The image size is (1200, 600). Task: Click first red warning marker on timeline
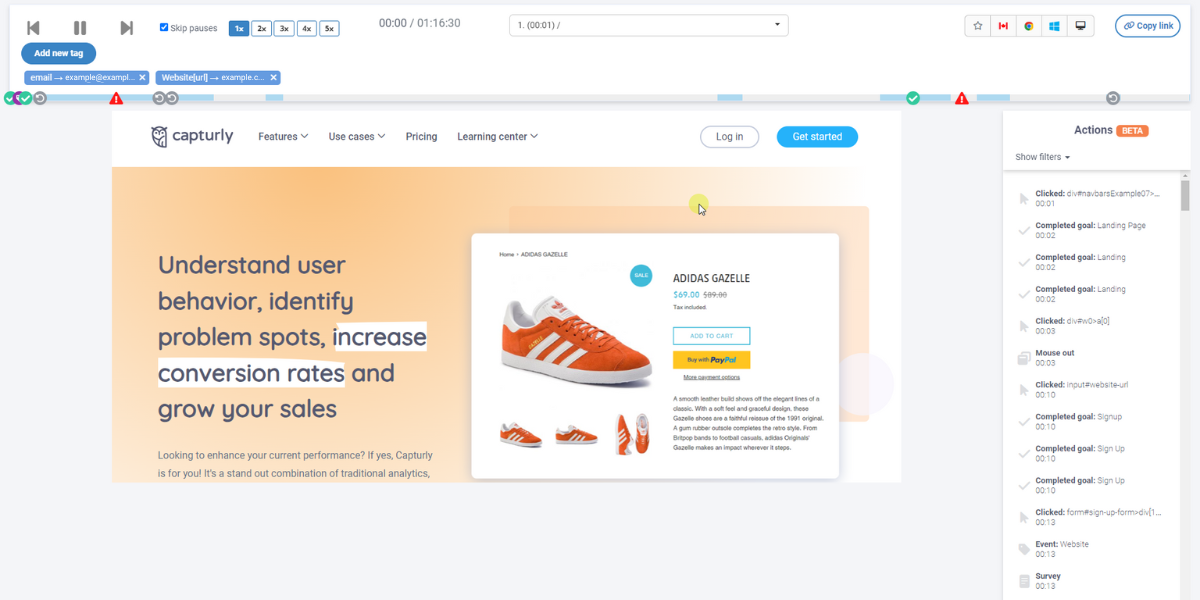coord(116,98)
